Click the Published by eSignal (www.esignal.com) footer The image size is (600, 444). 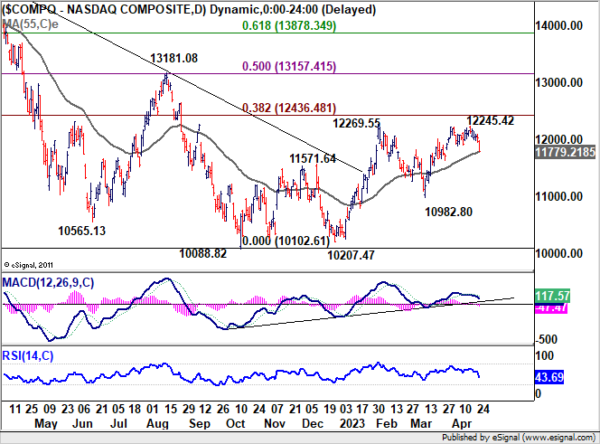pyautogui.click(x=519, y=437)
